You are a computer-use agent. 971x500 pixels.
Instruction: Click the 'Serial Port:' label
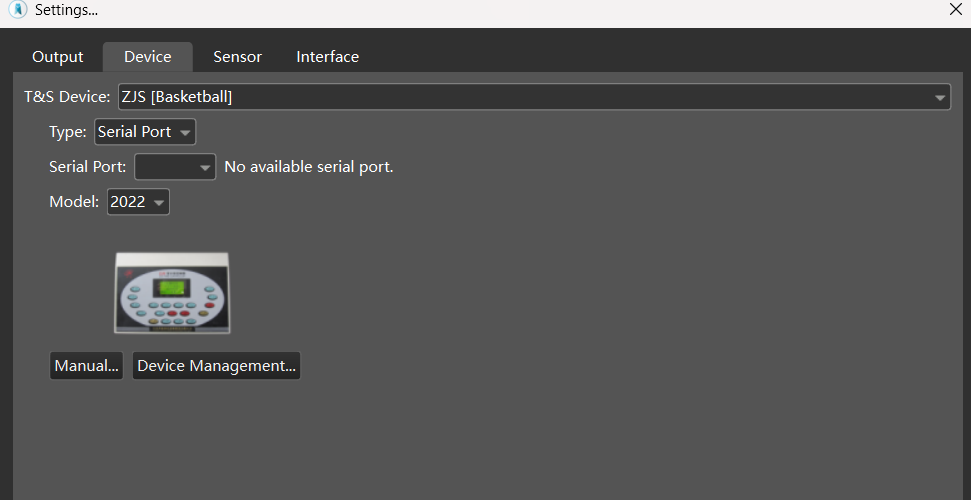click(x=88, y=167)
